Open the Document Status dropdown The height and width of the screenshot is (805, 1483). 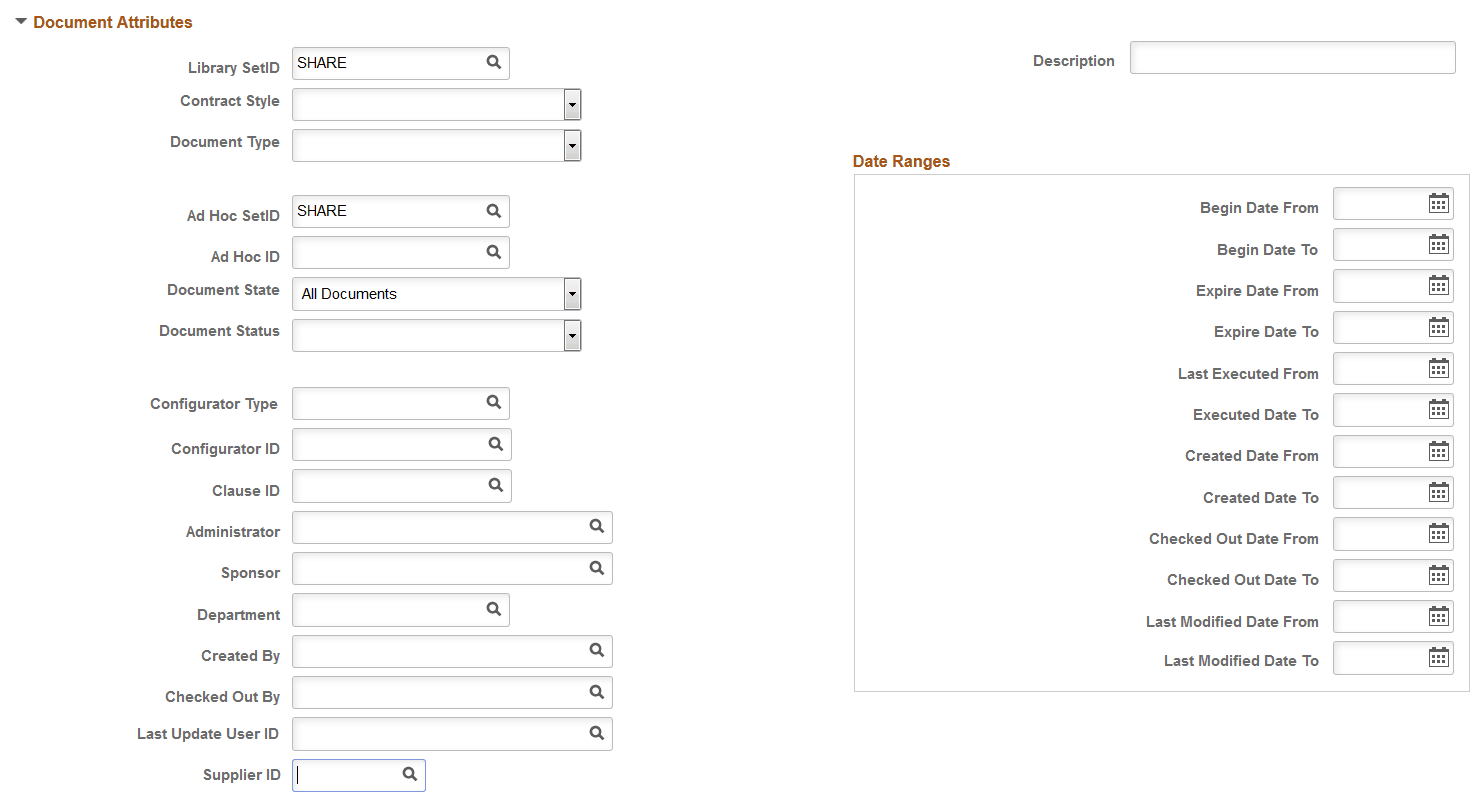click(572, 335)
